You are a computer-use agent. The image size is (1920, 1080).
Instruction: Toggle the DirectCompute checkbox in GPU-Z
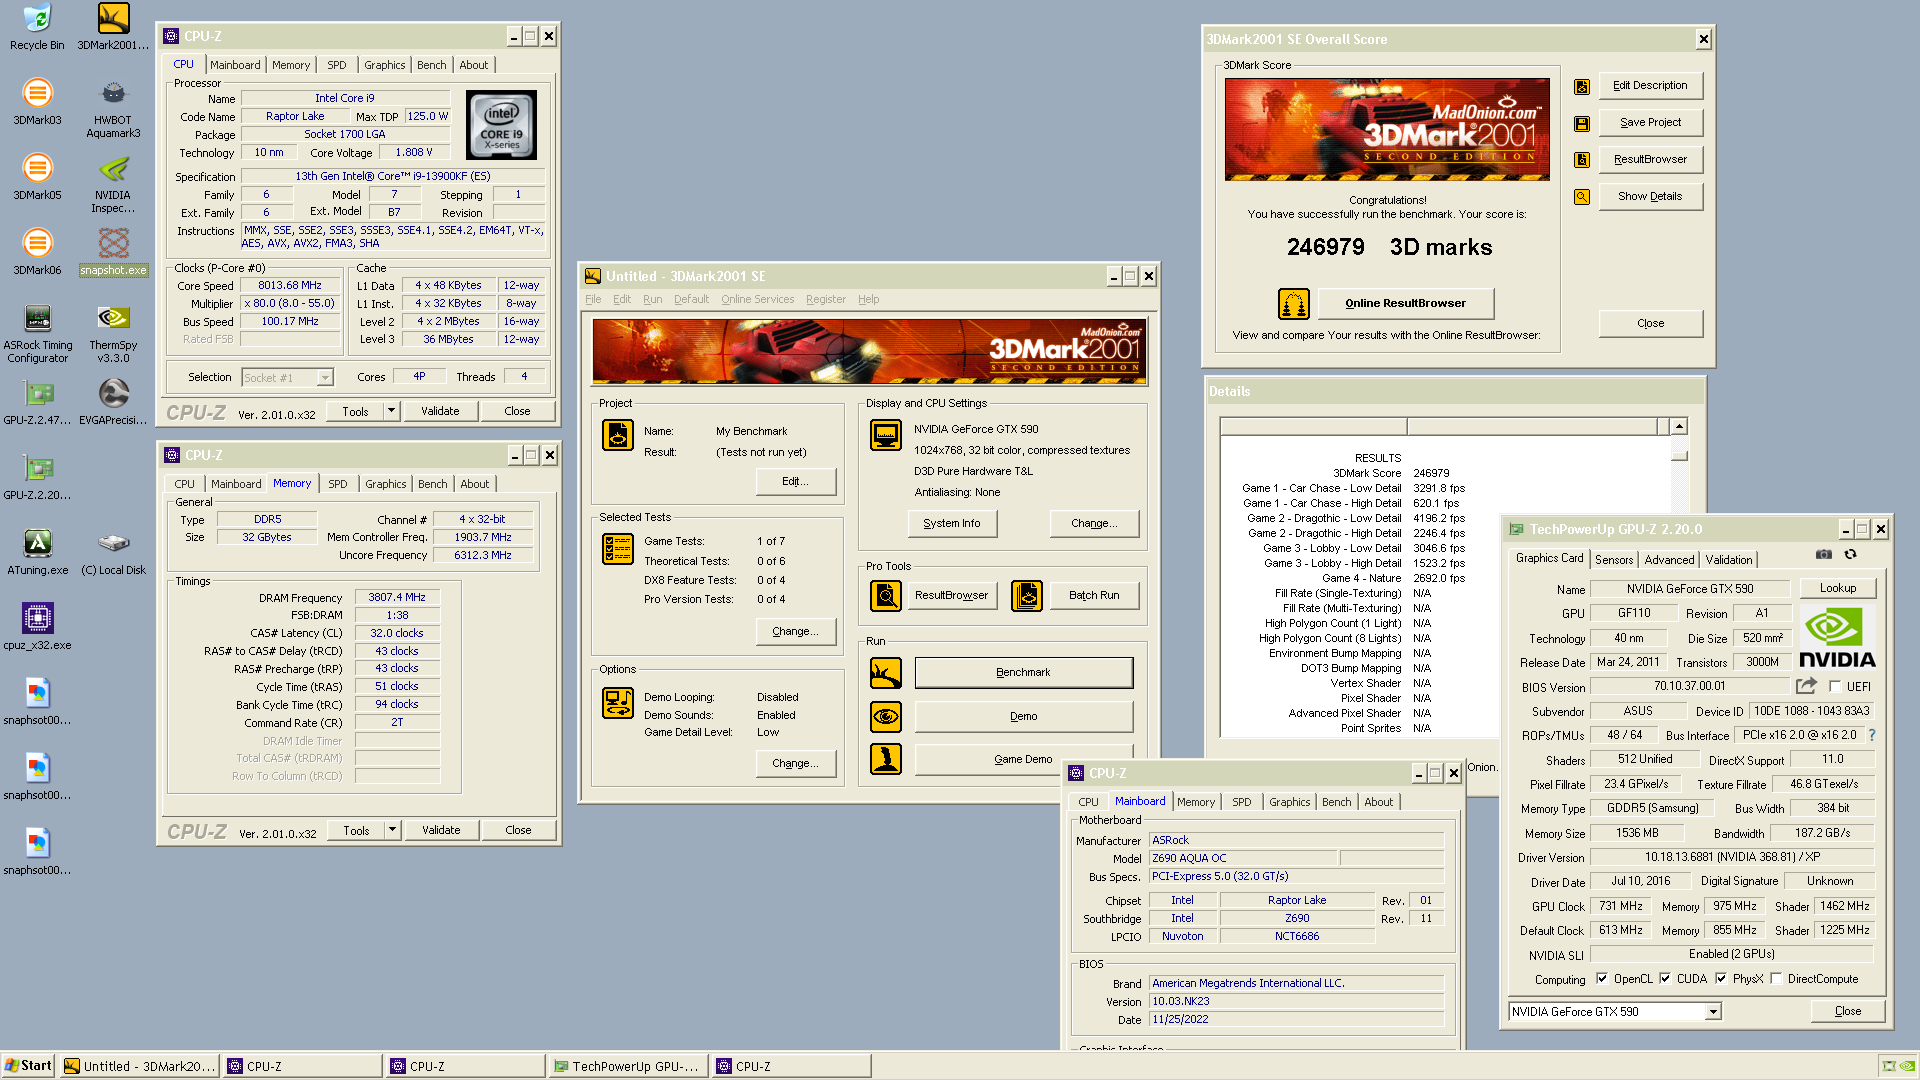(1776, 979)
